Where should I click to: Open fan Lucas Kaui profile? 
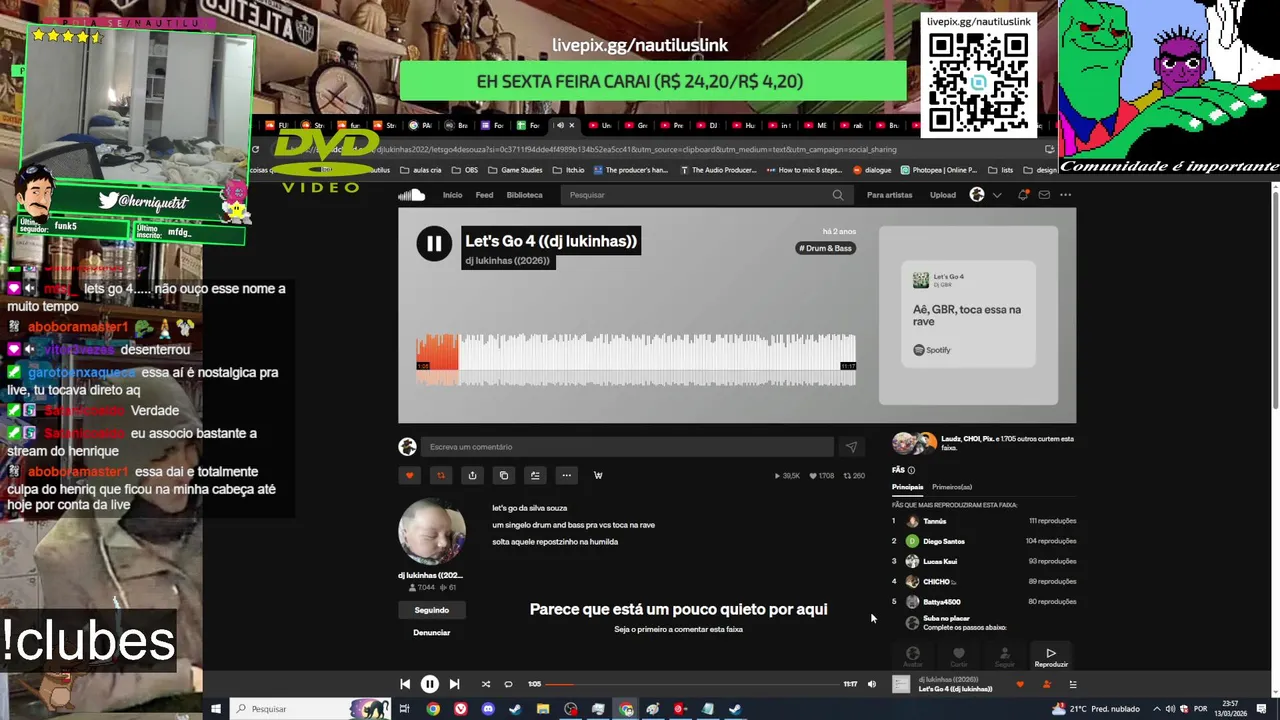[x=940, y=561]
